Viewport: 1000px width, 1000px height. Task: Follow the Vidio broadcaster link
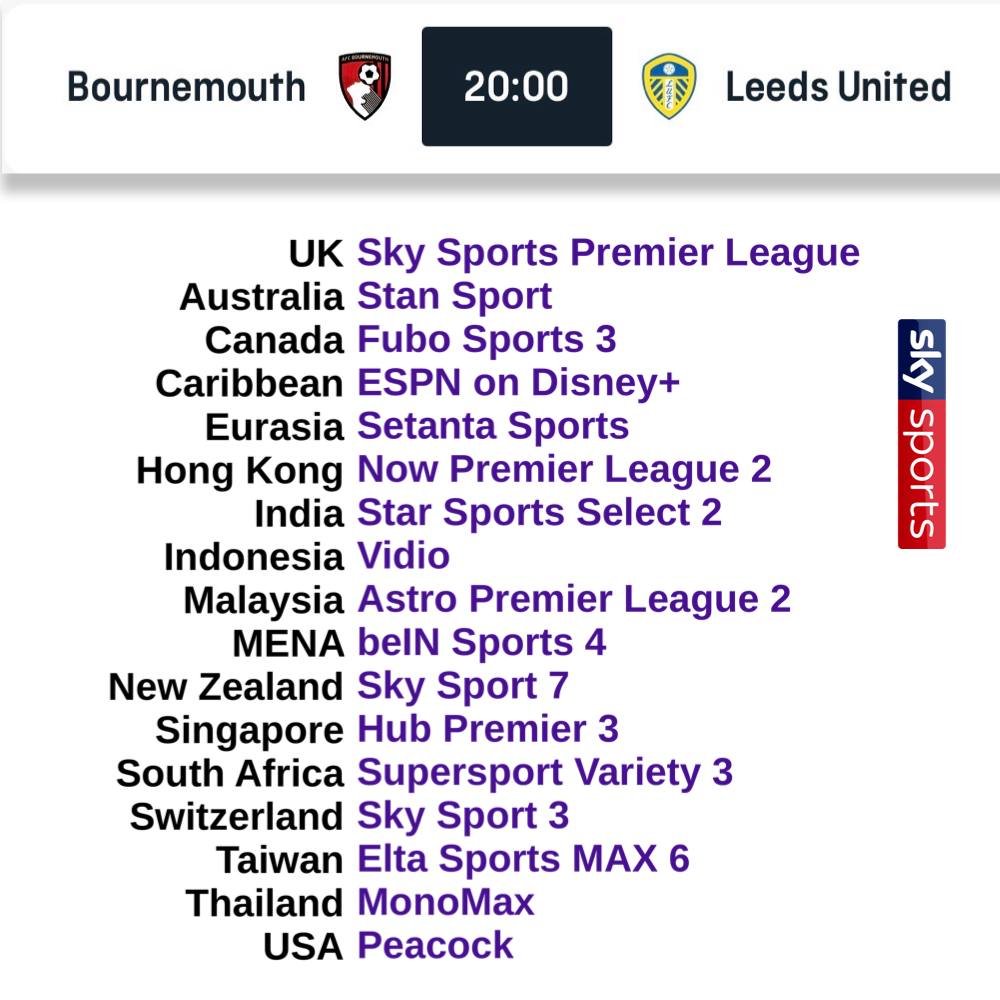coord(404,556)
